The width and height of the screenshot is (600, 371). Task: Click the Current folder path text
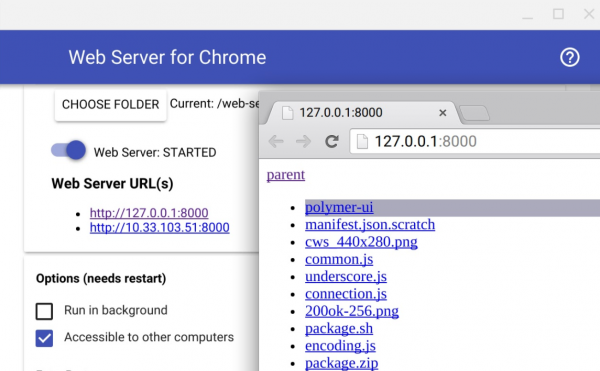point(214,104)
